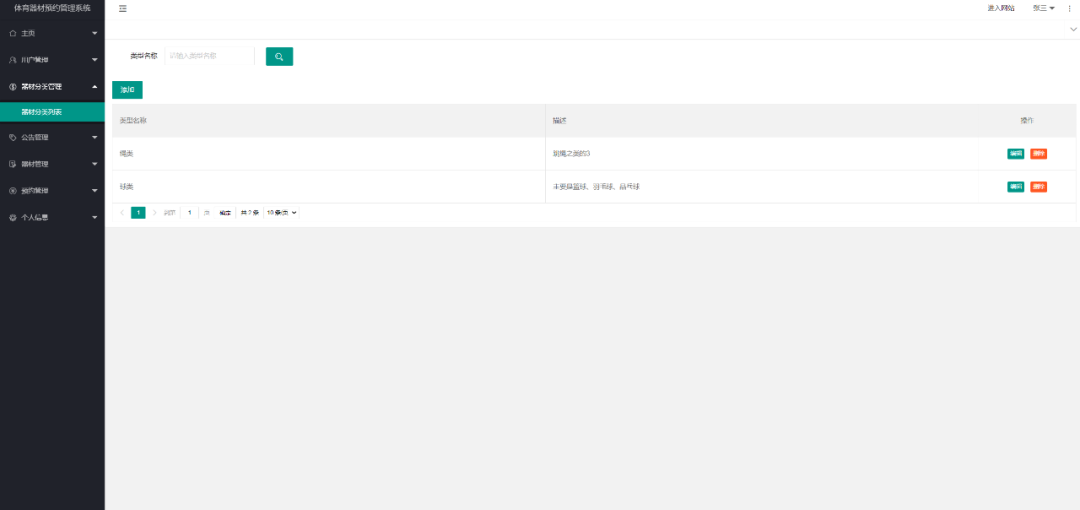This screenshot has width=1080, height=510.
Task: Click the previous page arrow in pagination
Action: point(122,213)
